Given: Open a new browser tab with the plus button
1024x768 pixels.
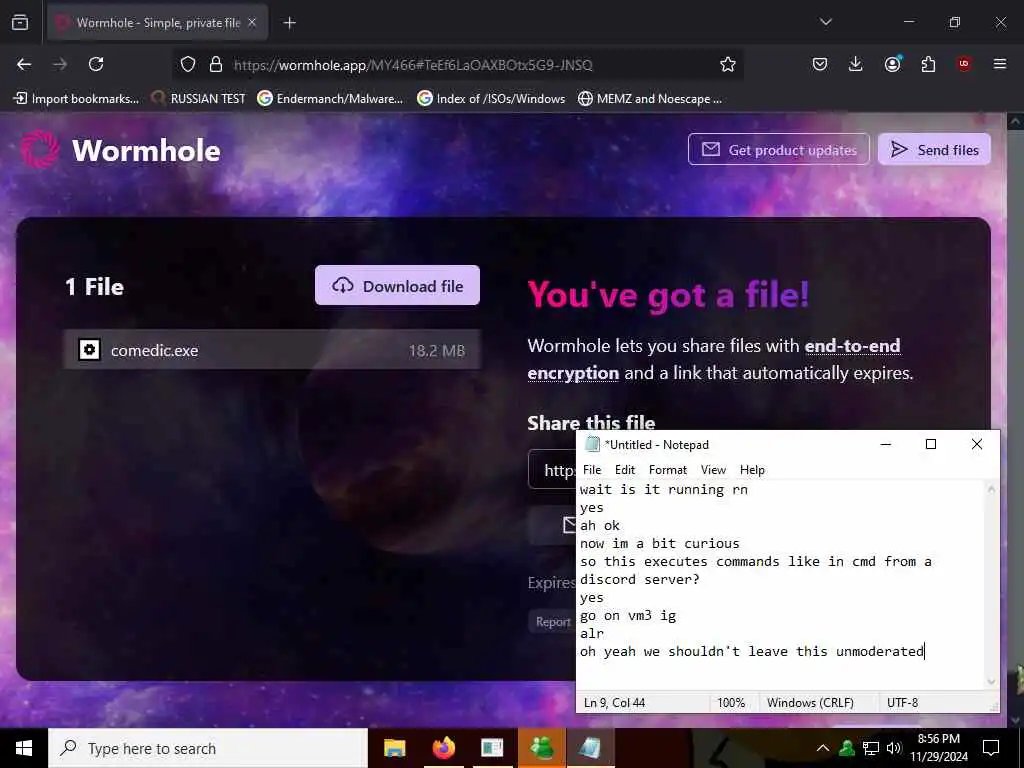Looking at the screenshot, I should pyautogui.click(x=290, y=23).
